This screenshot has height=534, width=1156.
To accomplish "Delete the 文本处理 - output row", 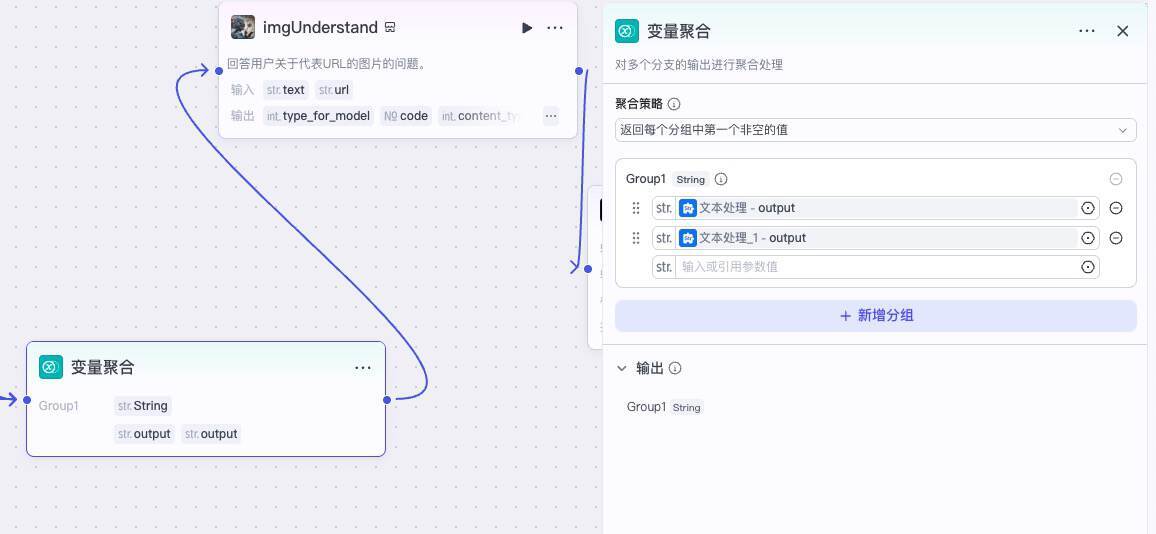I will (1116, 208).
